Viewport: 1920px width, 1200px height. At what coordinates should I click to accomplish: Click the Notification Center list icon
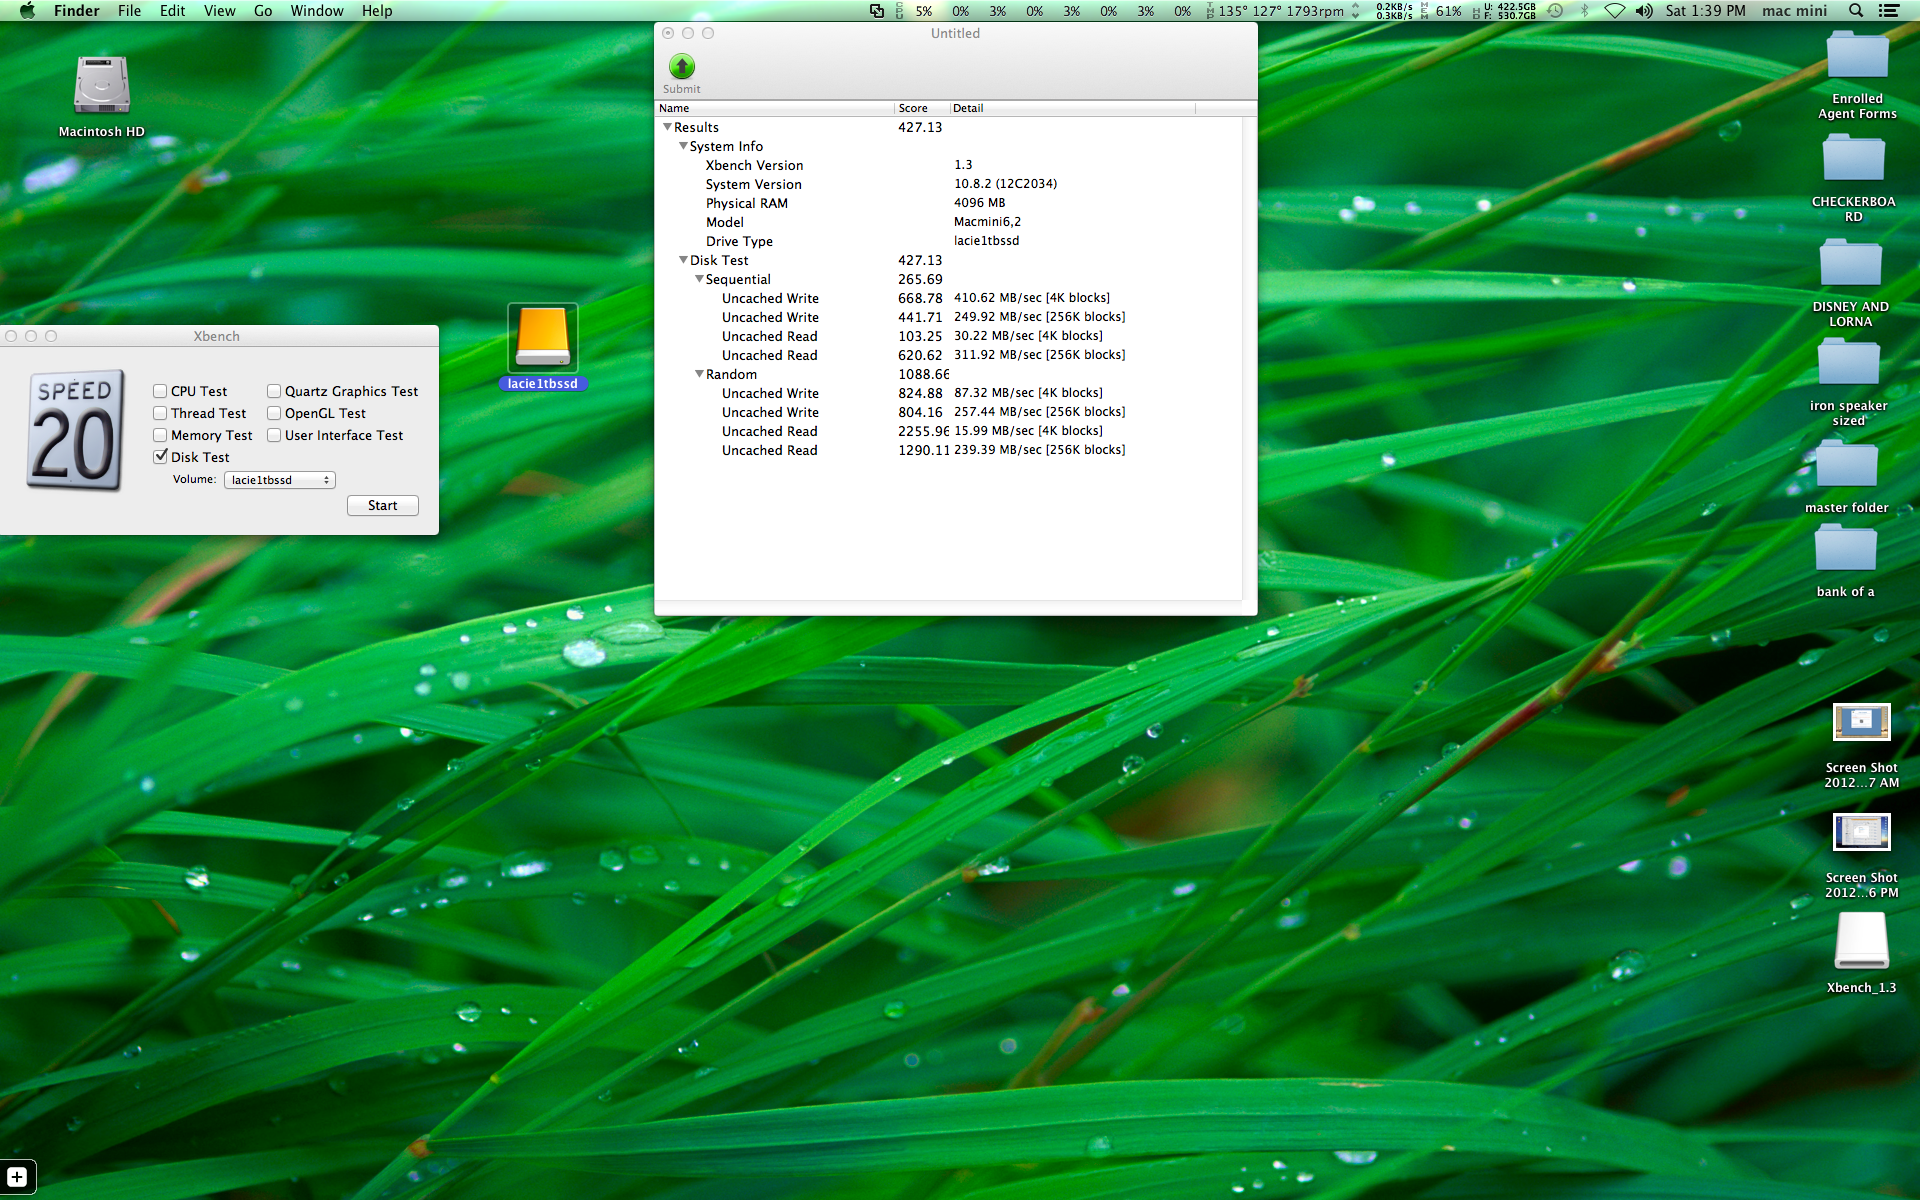(x=1889, y=11)
